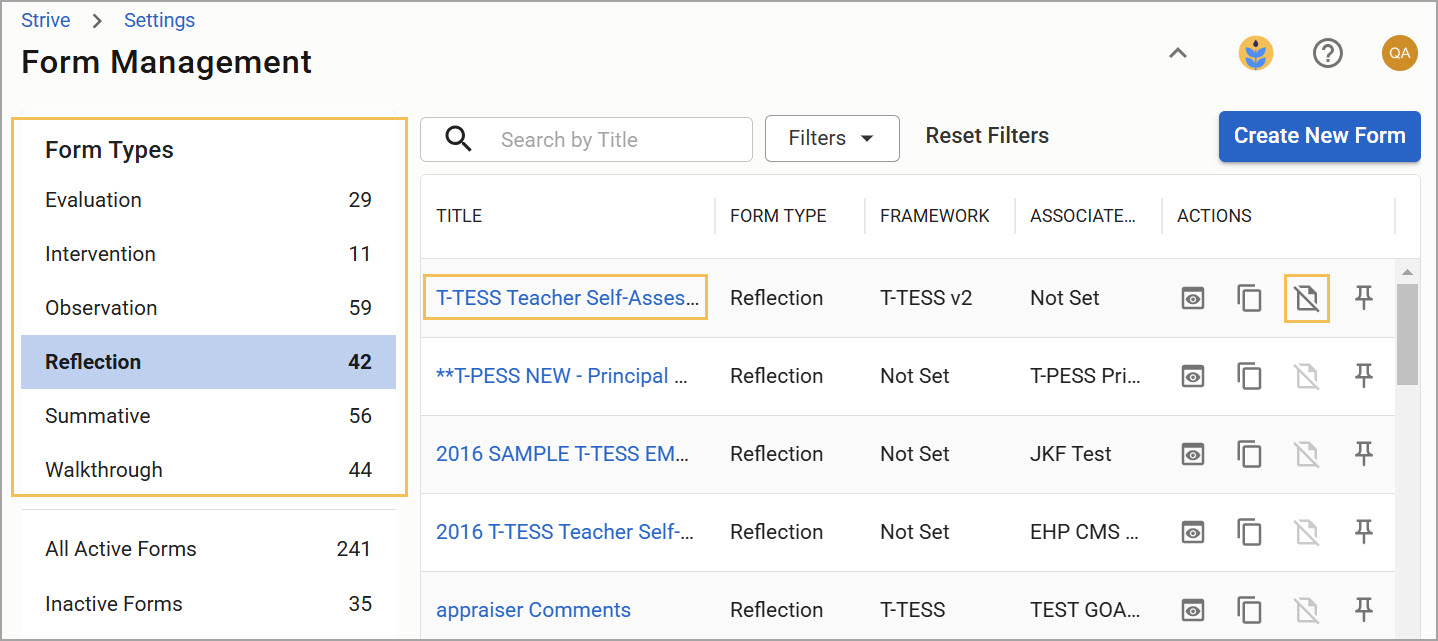The image size is (1438, 641).
Task: Sort by the FRAMEWORK column header
Action: click(x=935, y=216)
